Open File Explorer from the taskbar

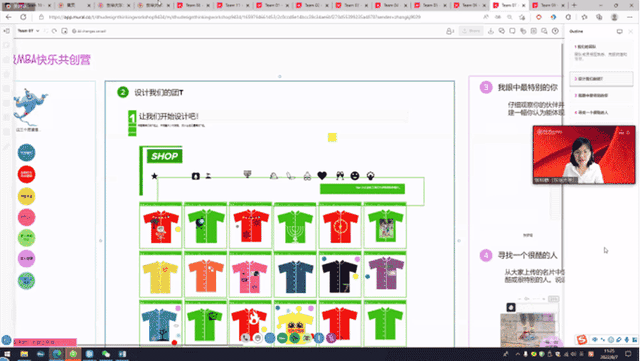pos(24,354)
